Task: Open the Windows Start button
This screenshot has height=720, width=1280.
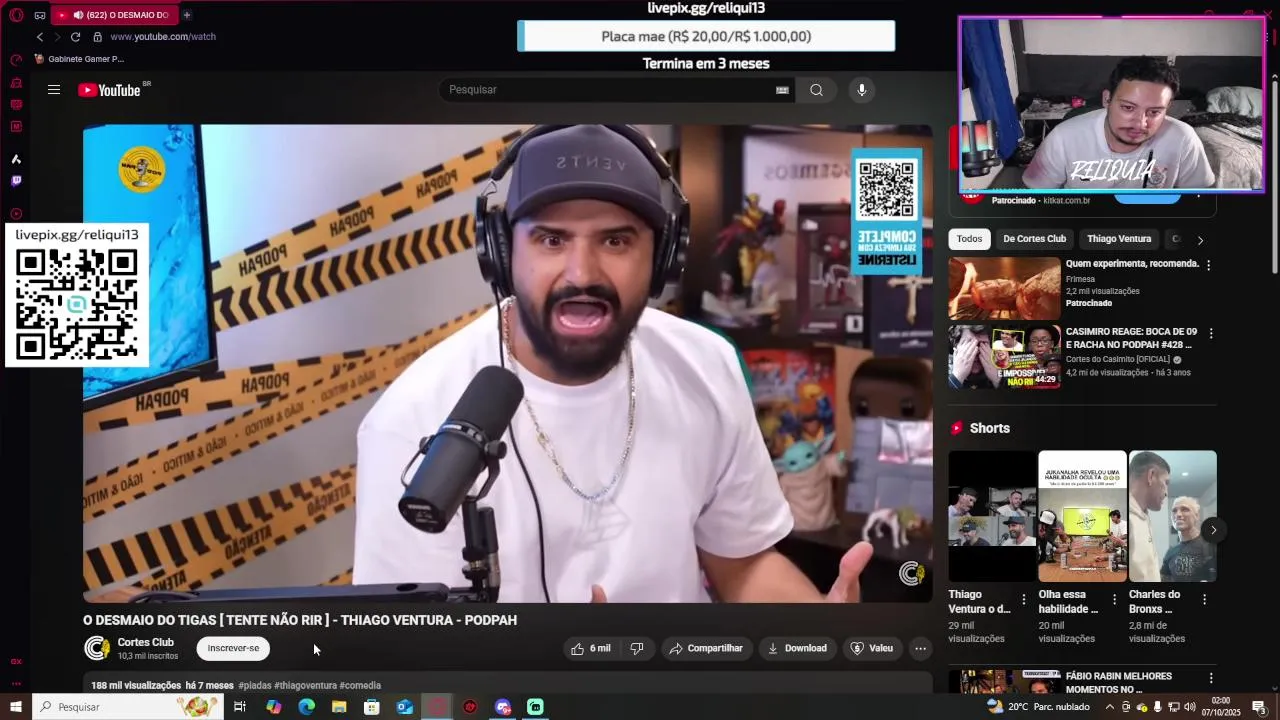Action: tap(15, 707)
